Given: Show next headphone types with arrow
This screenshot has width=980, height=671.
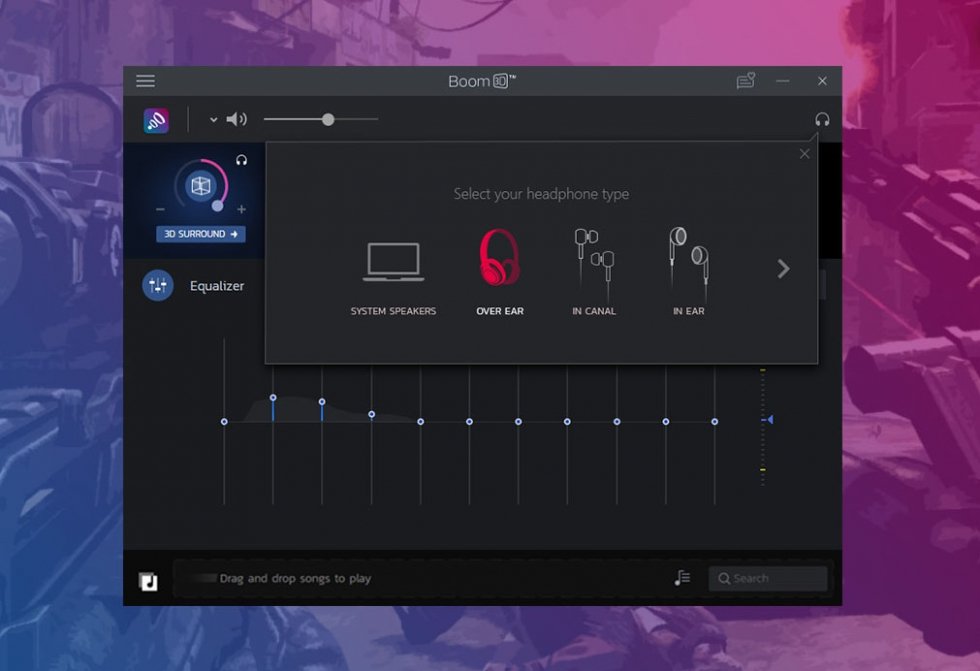Looking at the screenshot, I should [783, 269].
